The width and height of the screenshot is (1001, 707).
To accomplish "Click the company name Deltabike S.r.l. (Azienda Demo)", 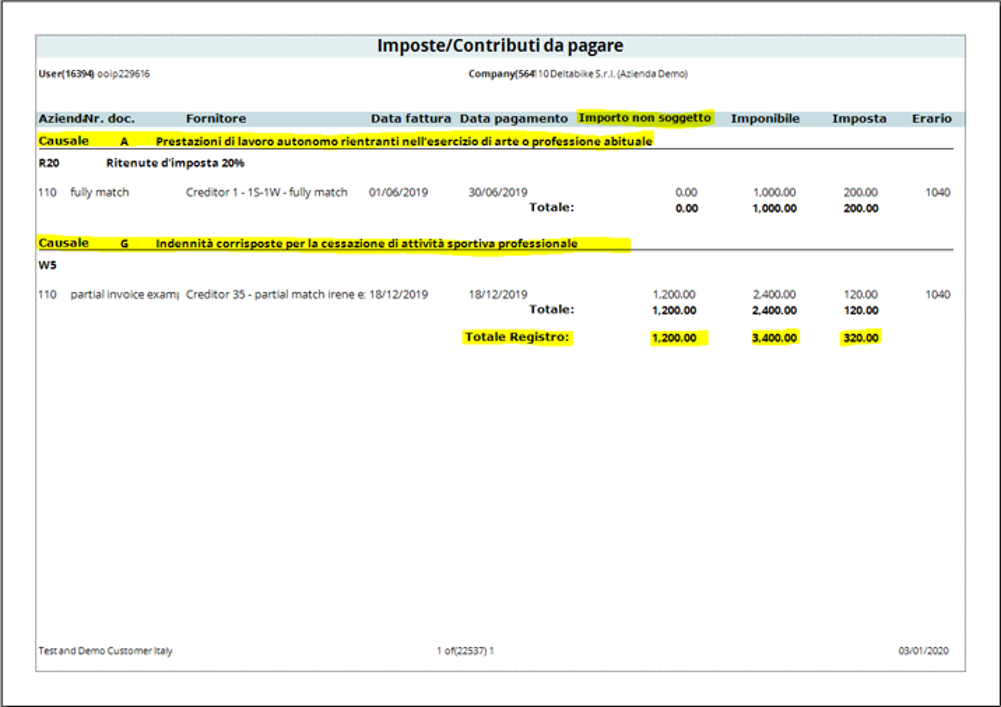I will point(619,74).
